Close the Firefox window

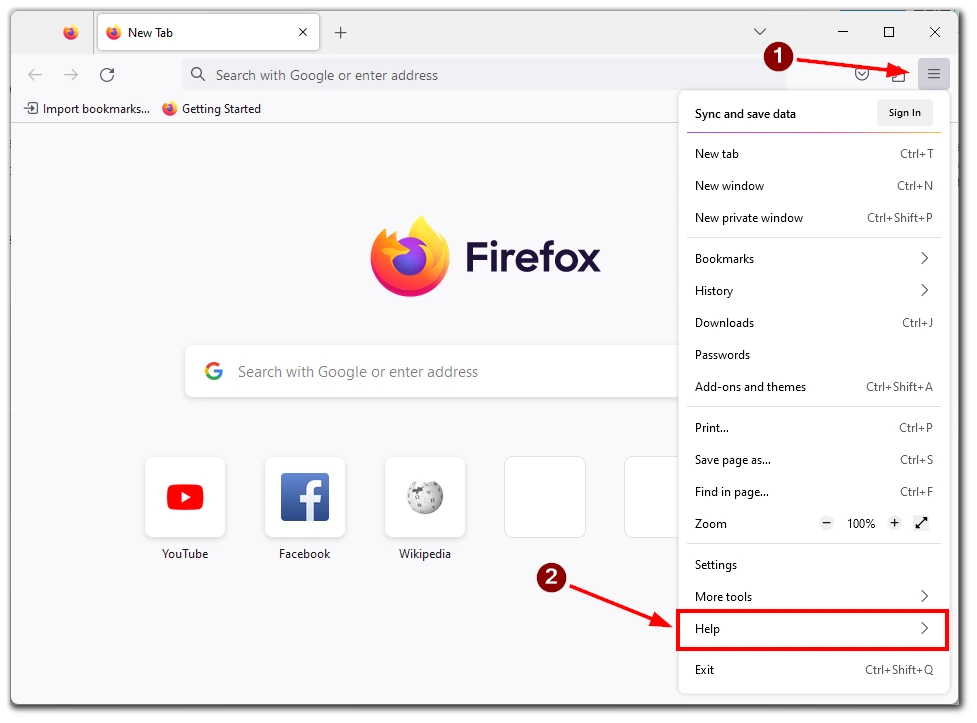coord(935,32)
